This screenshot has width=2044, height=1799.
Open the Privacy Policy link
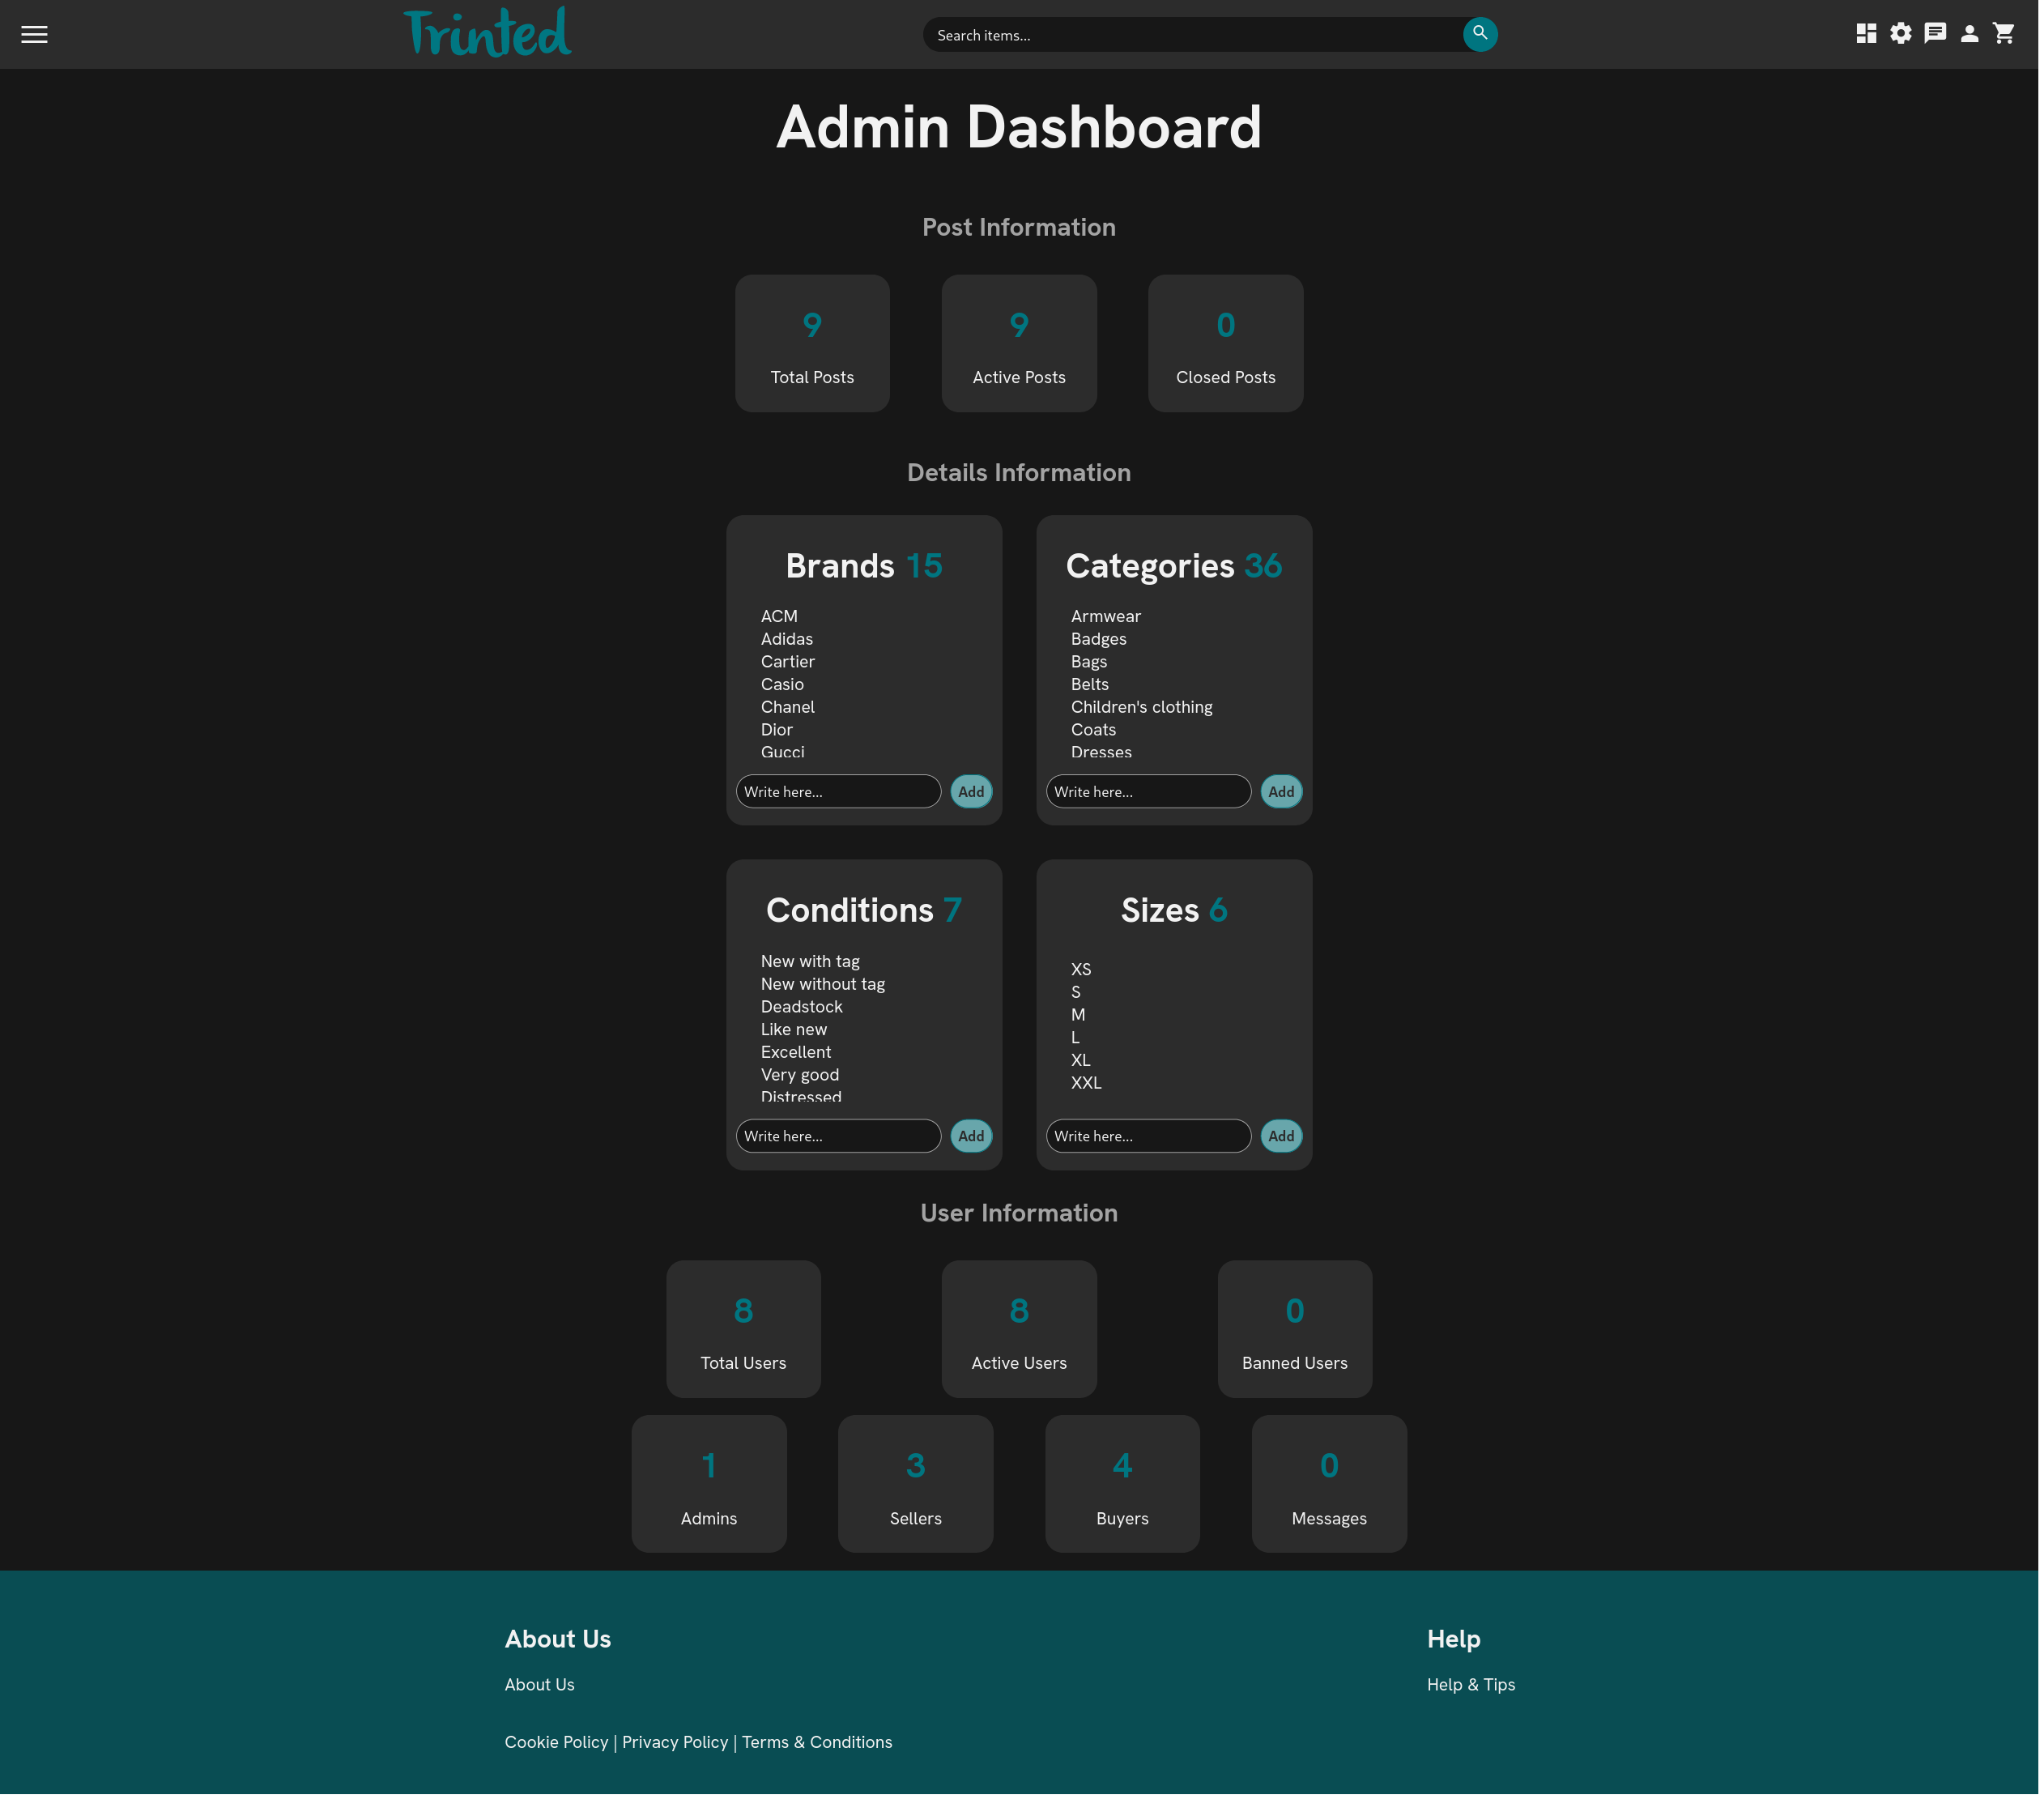pyautogui.click(x=675, y=1742)
